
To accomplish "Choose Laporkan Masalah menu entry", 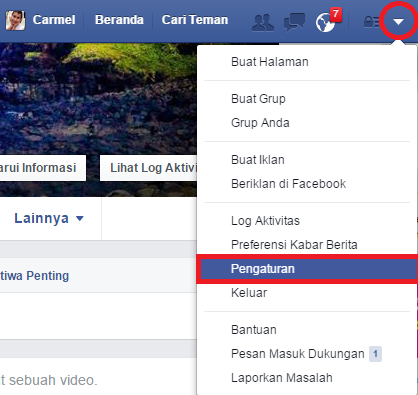I will (282, 378).
